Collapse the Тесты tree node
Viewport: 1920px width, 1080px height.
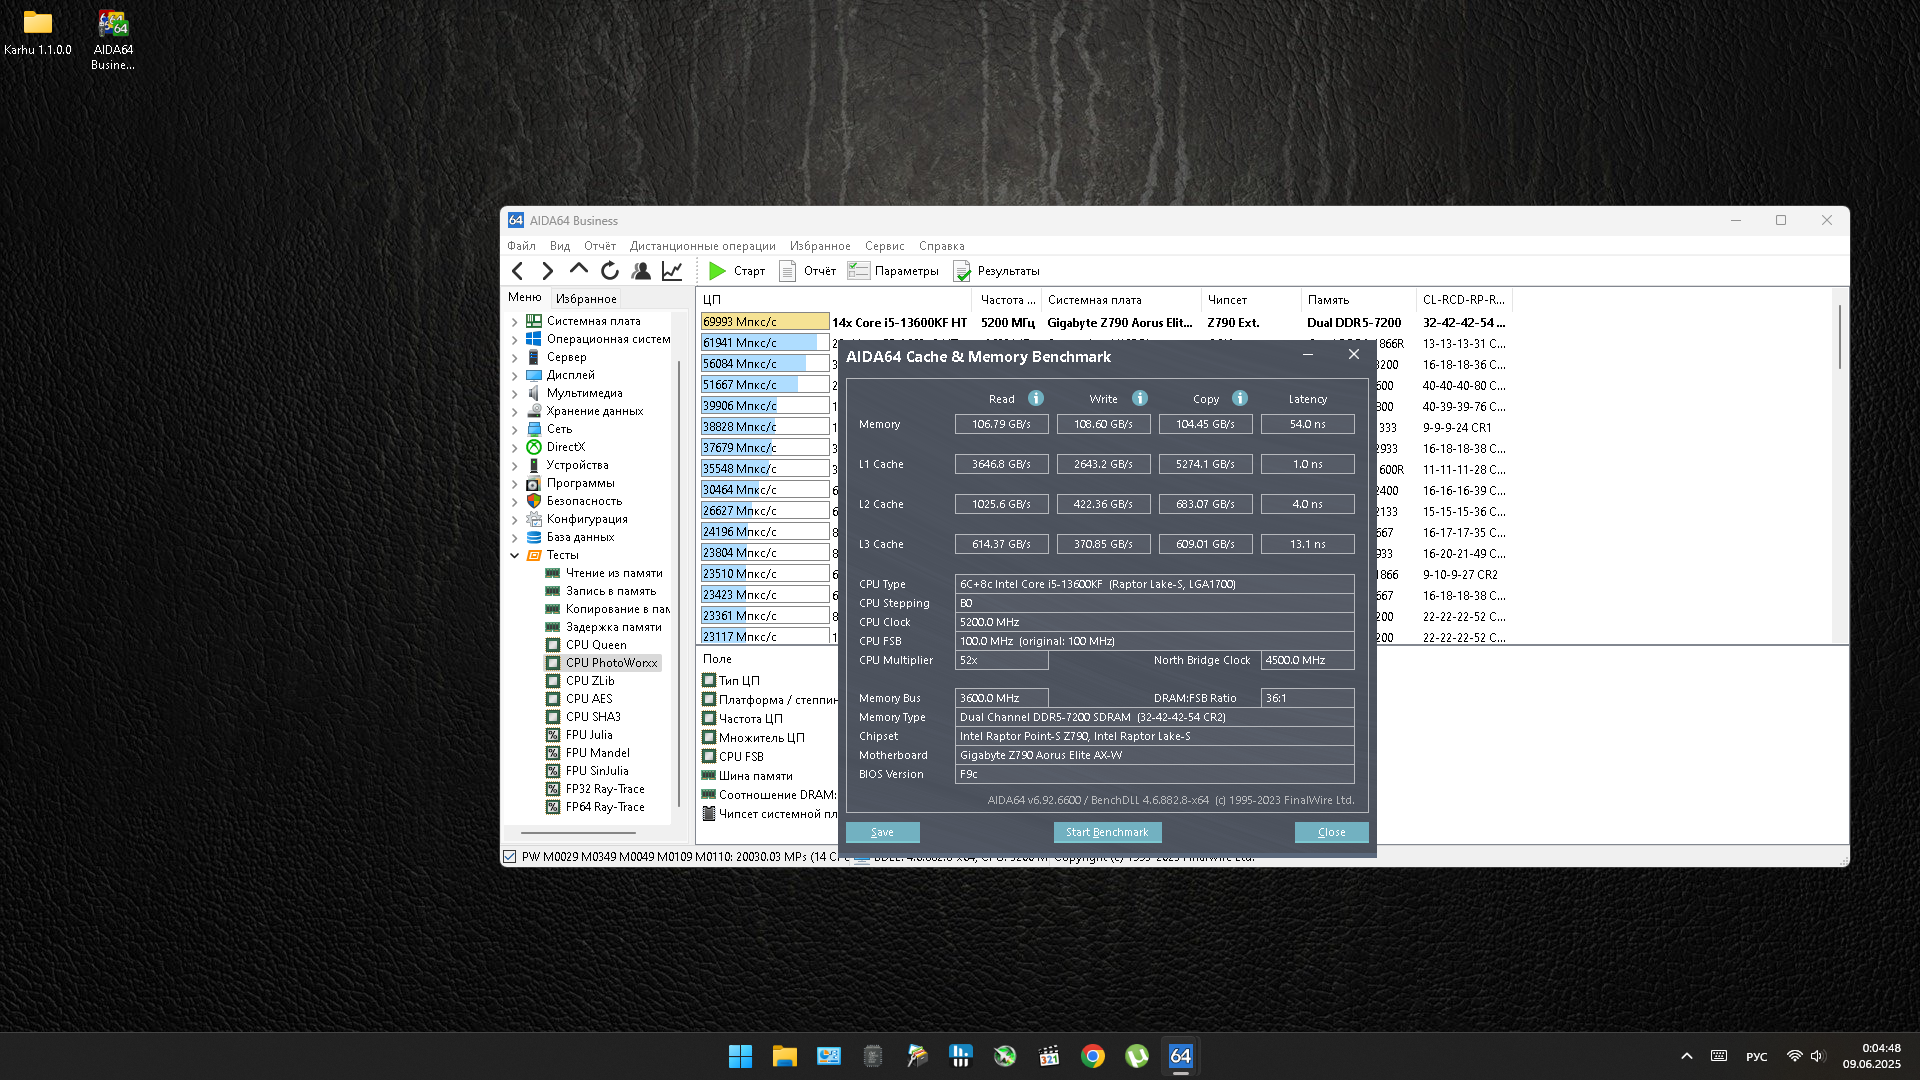tap(515, 556)
